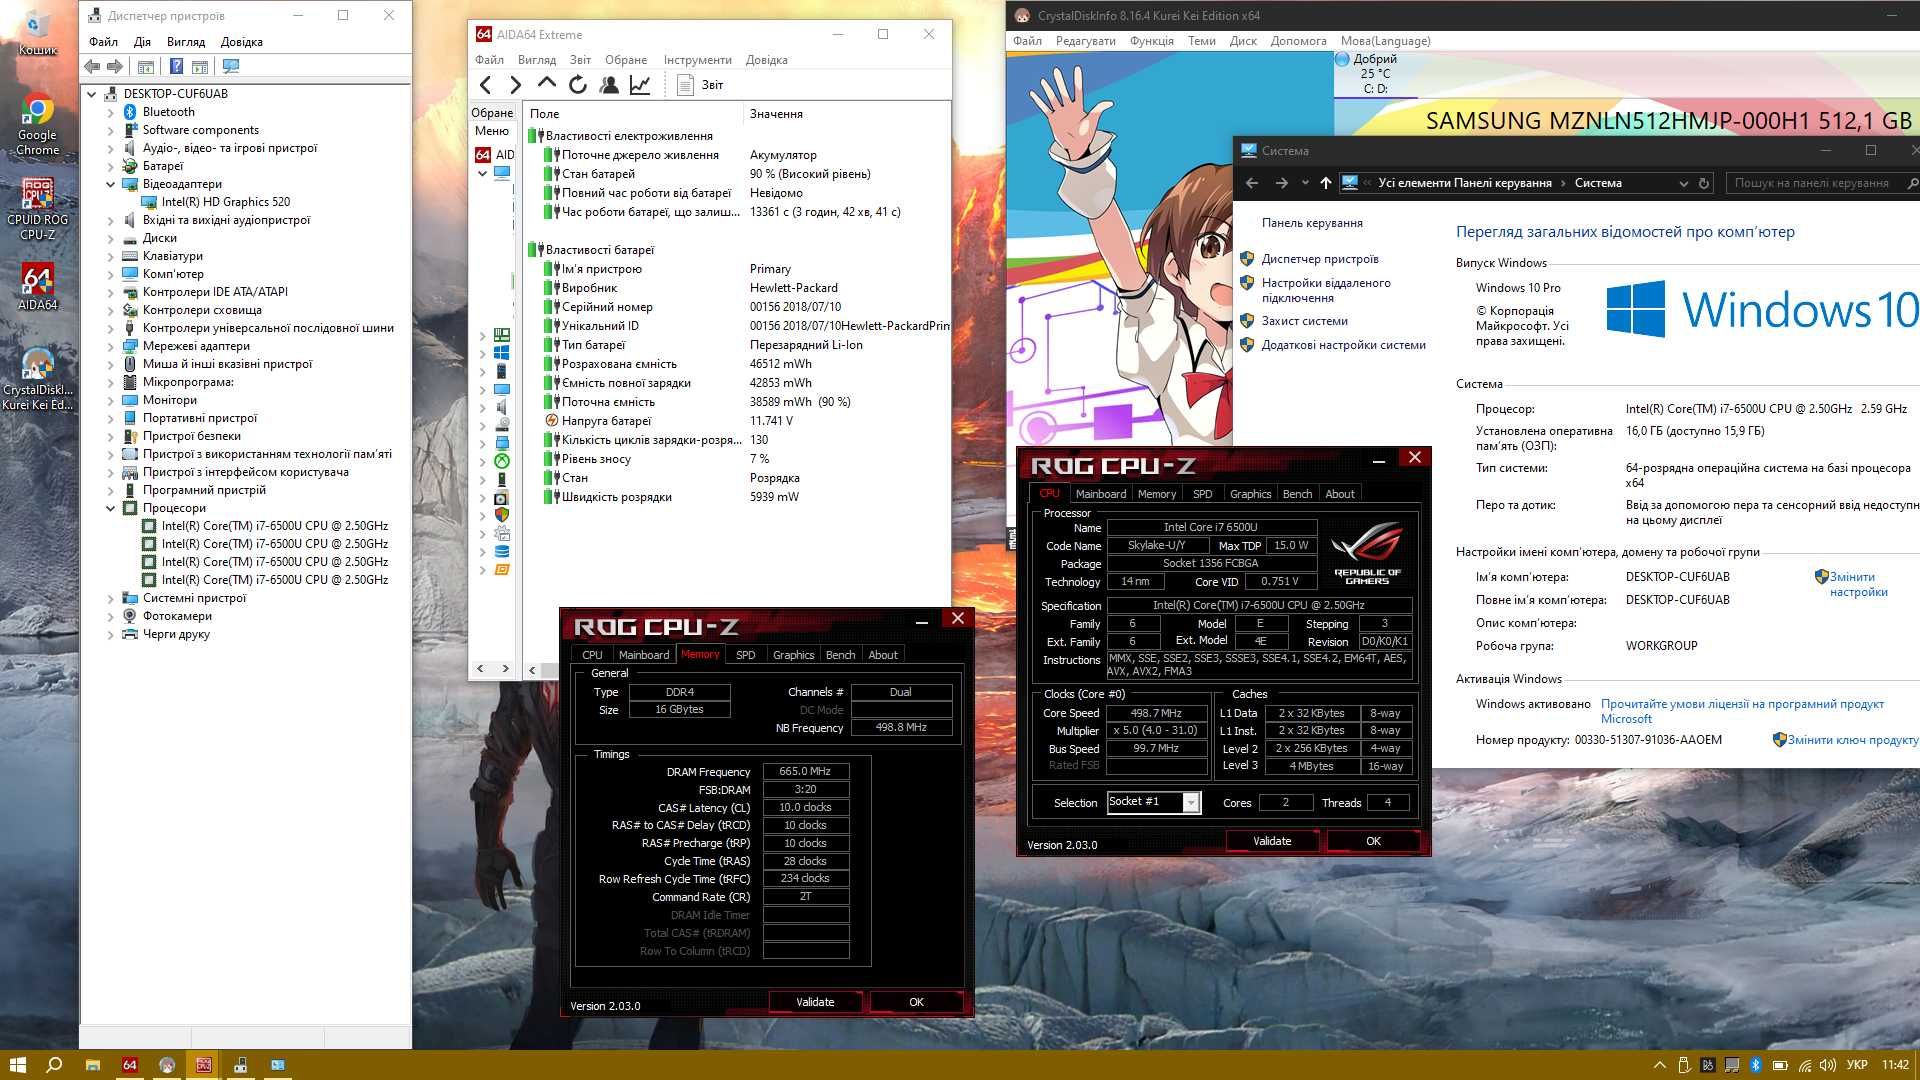The height and width of the screenshot is (1080, 1920).
Task: Click OK in CPU-Z CPU window
Action: point(1373,841)
